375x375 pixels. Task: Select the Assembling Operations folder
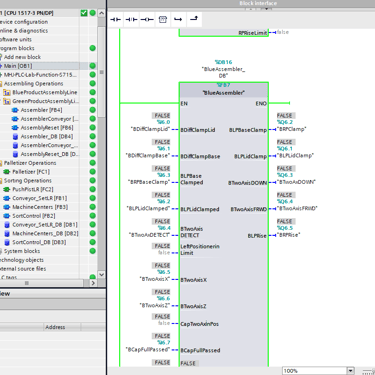click(x=33, y=84)
